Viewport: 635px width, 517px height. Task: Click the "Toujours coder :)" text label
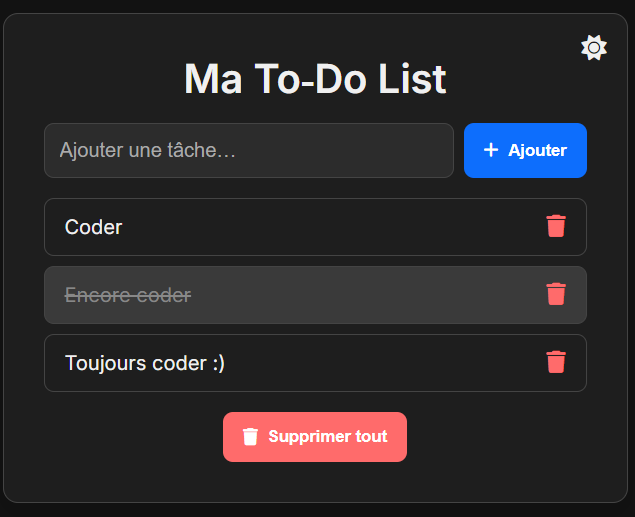pos(145,363)
